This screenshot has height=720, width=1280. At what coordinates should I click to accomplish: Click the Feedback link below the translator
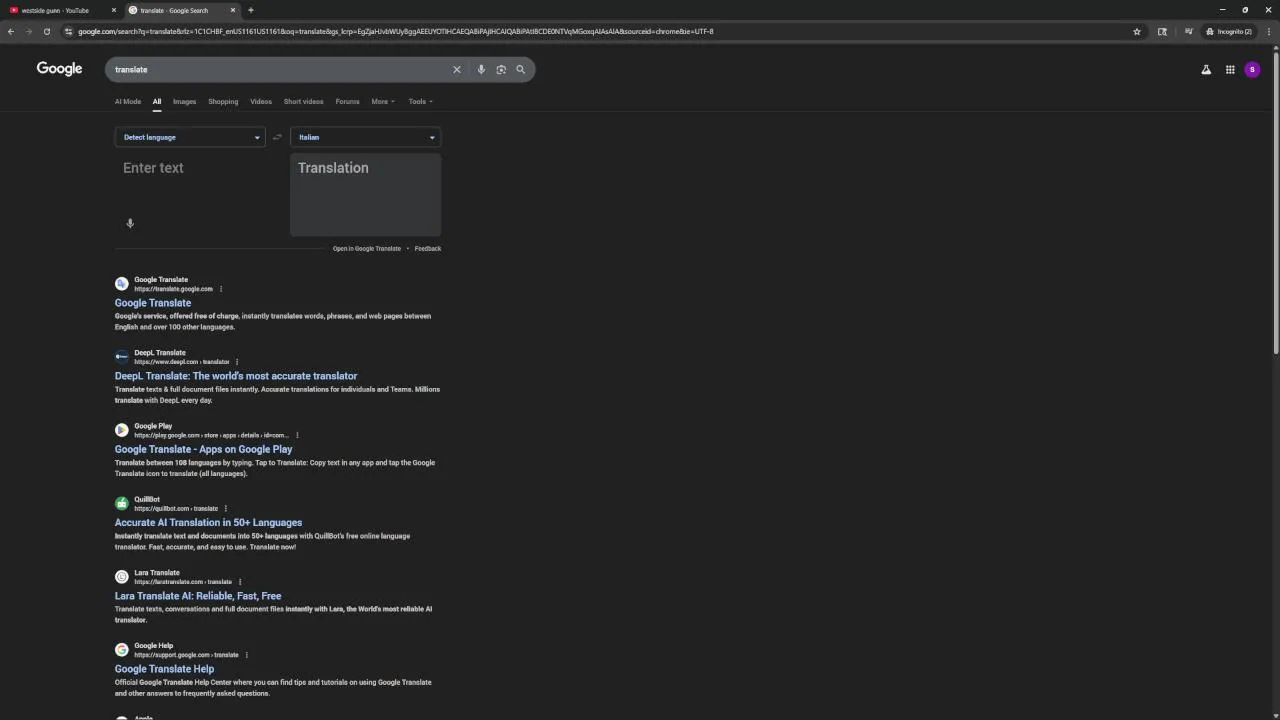[428, 248]
